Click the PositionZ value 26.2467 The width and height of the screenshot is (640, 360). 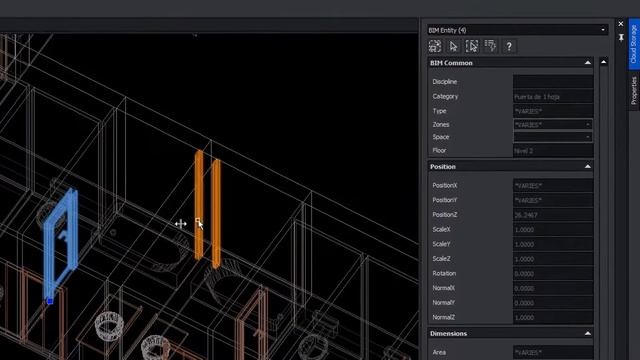coord(553,215)
